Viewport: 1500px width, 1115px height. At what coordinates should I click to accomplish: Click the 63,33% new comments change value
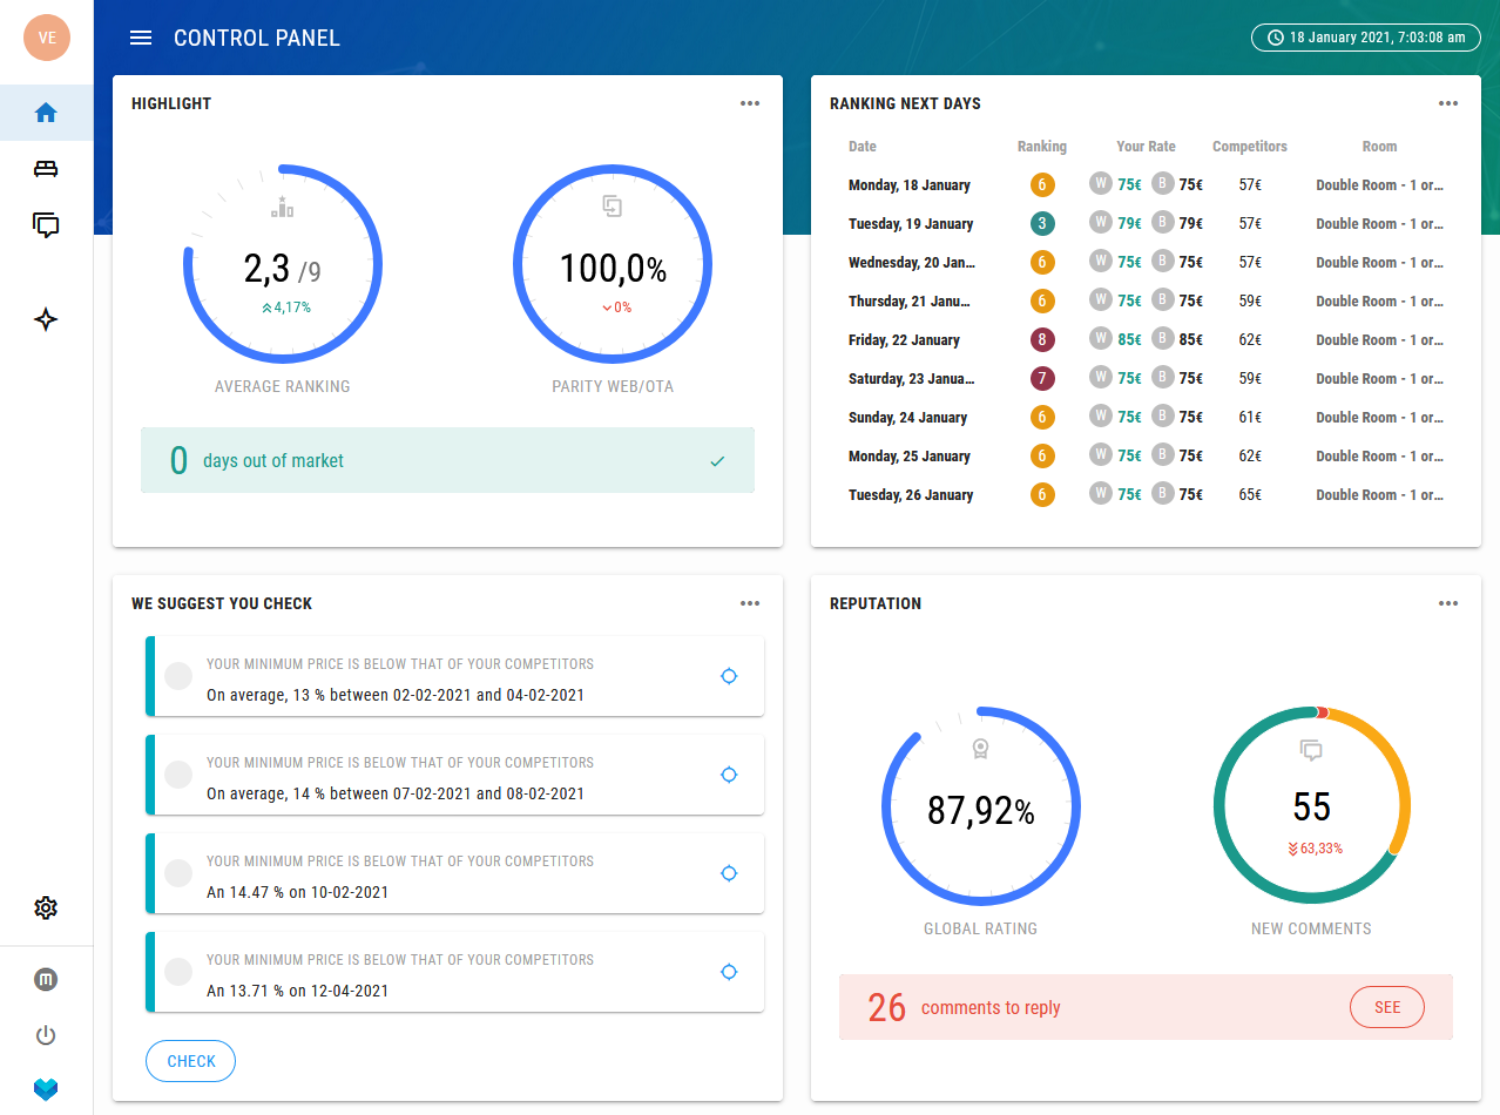pos(1321,849)
